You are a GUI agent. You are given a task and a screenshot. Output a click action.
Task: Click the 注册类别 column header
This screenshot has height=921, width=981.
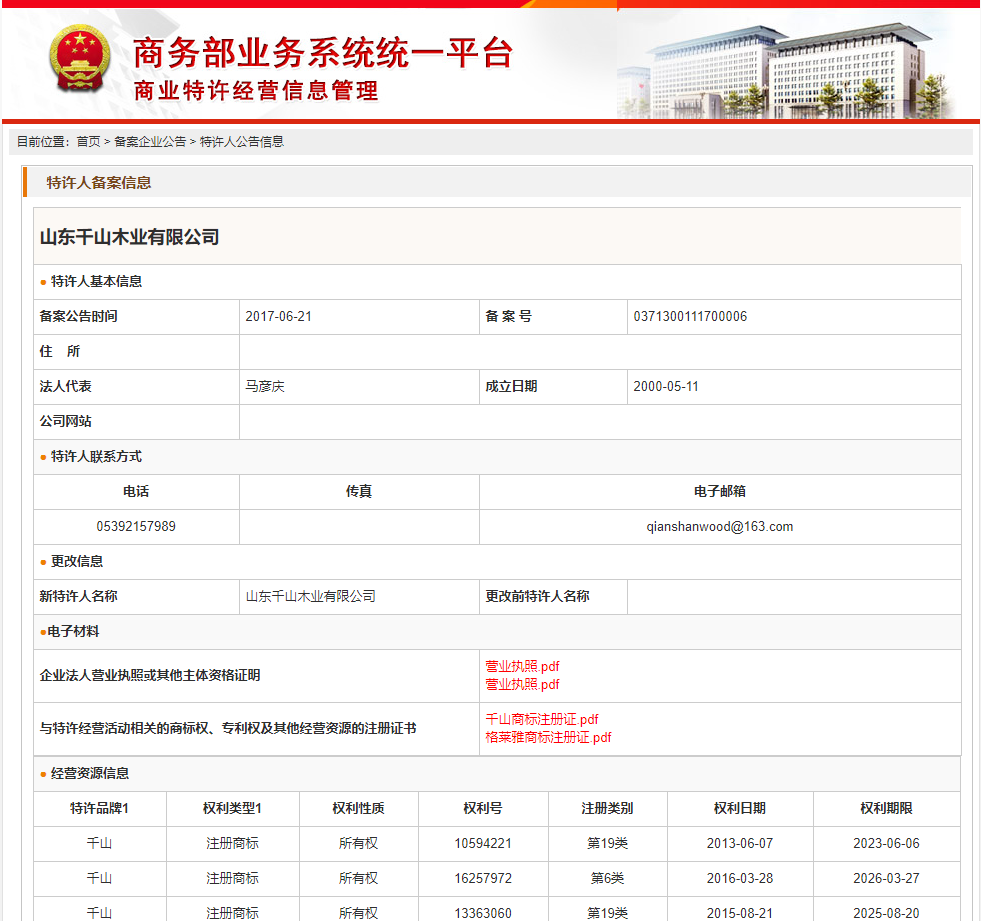(607, 808)
